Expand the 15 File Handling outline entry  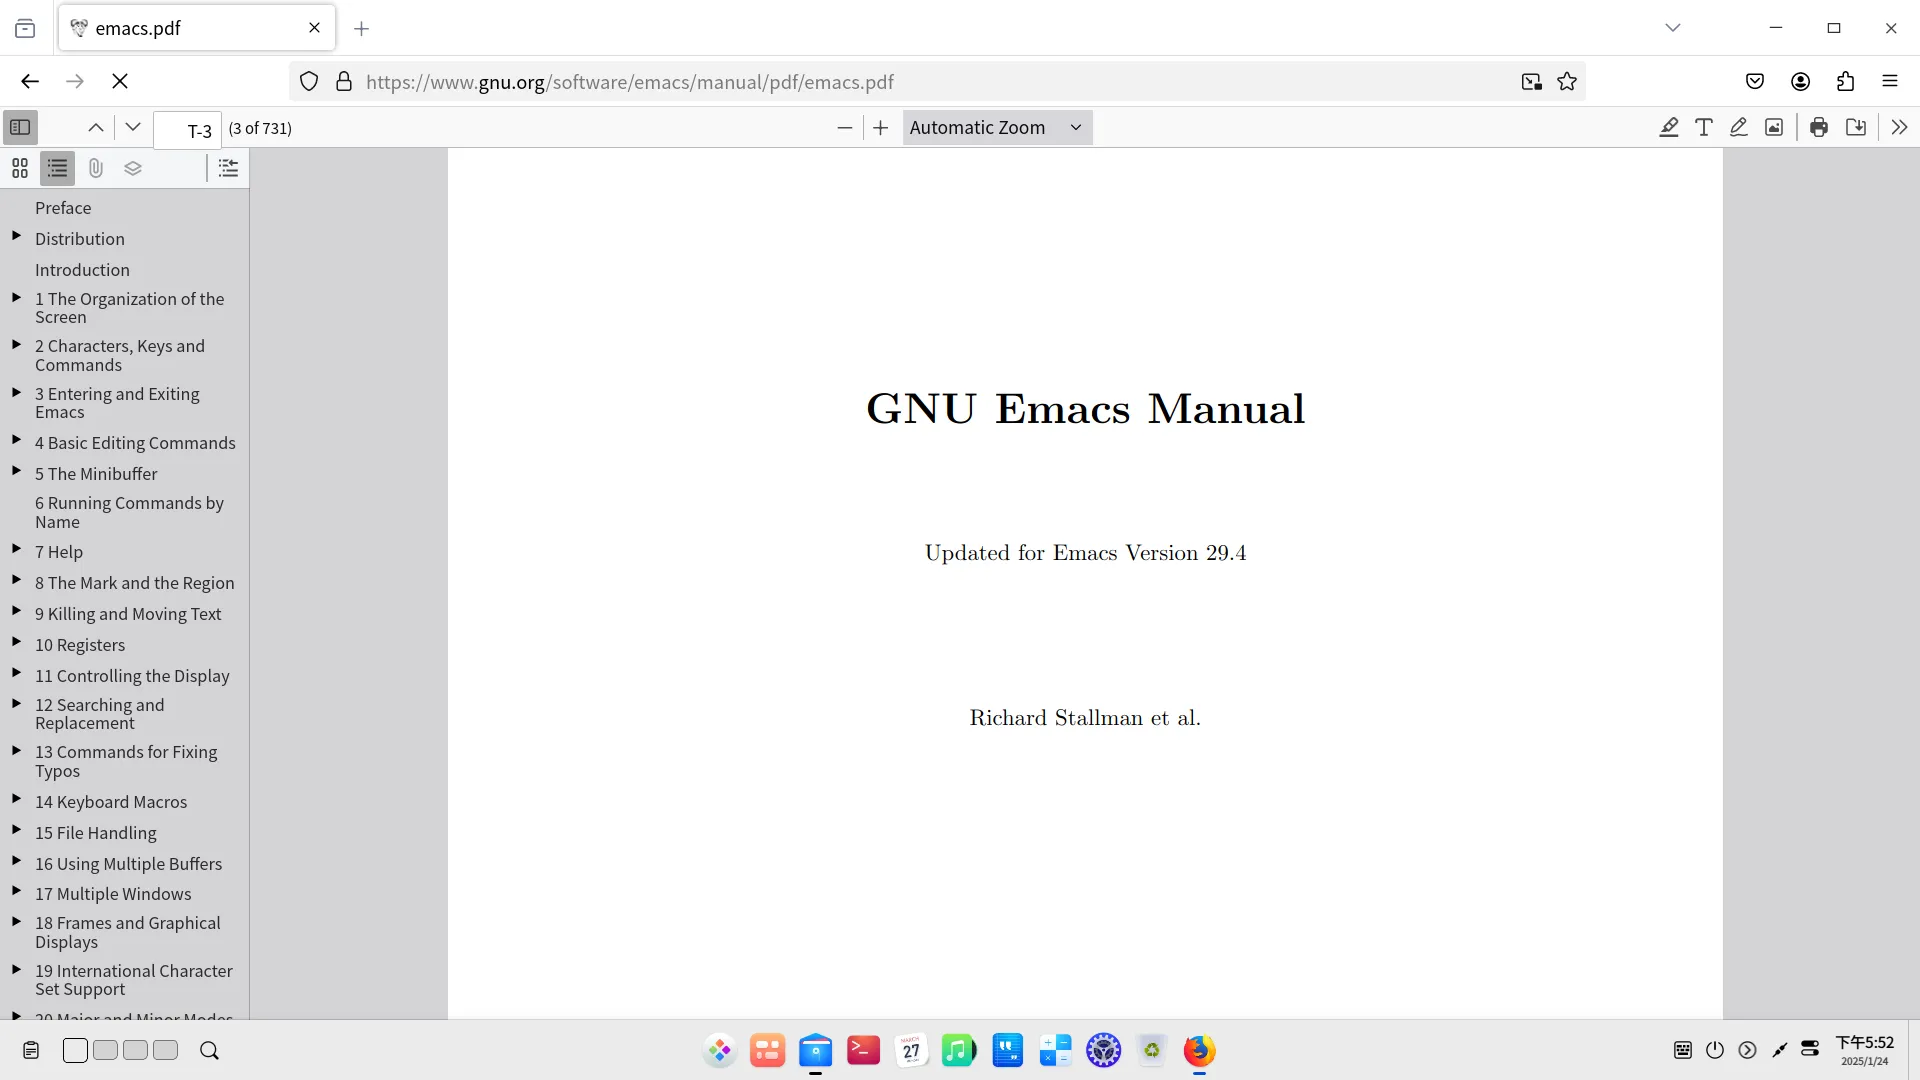tap(16, 830)
